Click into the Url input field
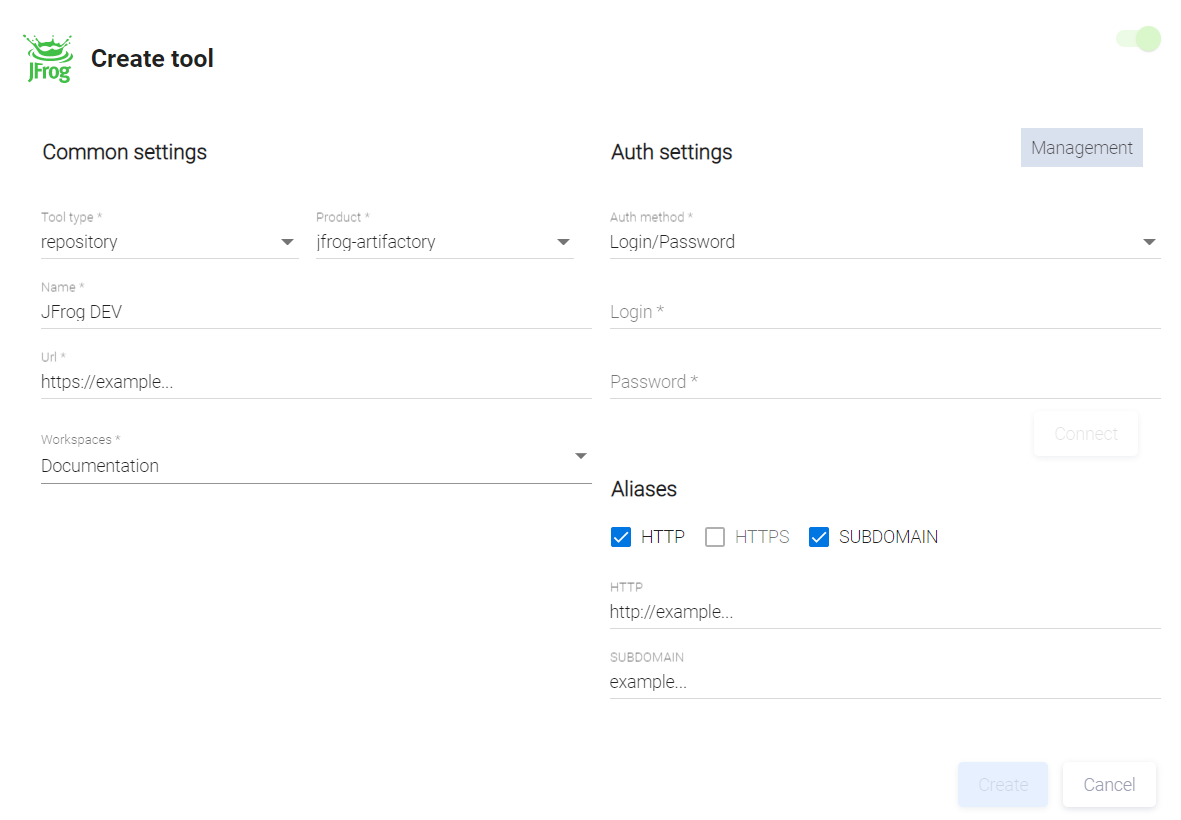 point(315,382)
